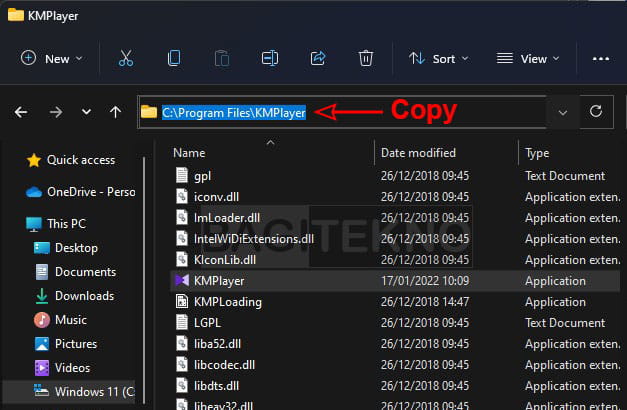The width and height of the screenshot is (627, 410).
Task: Sort by Date modified column header
Action: tap(418, 153)
